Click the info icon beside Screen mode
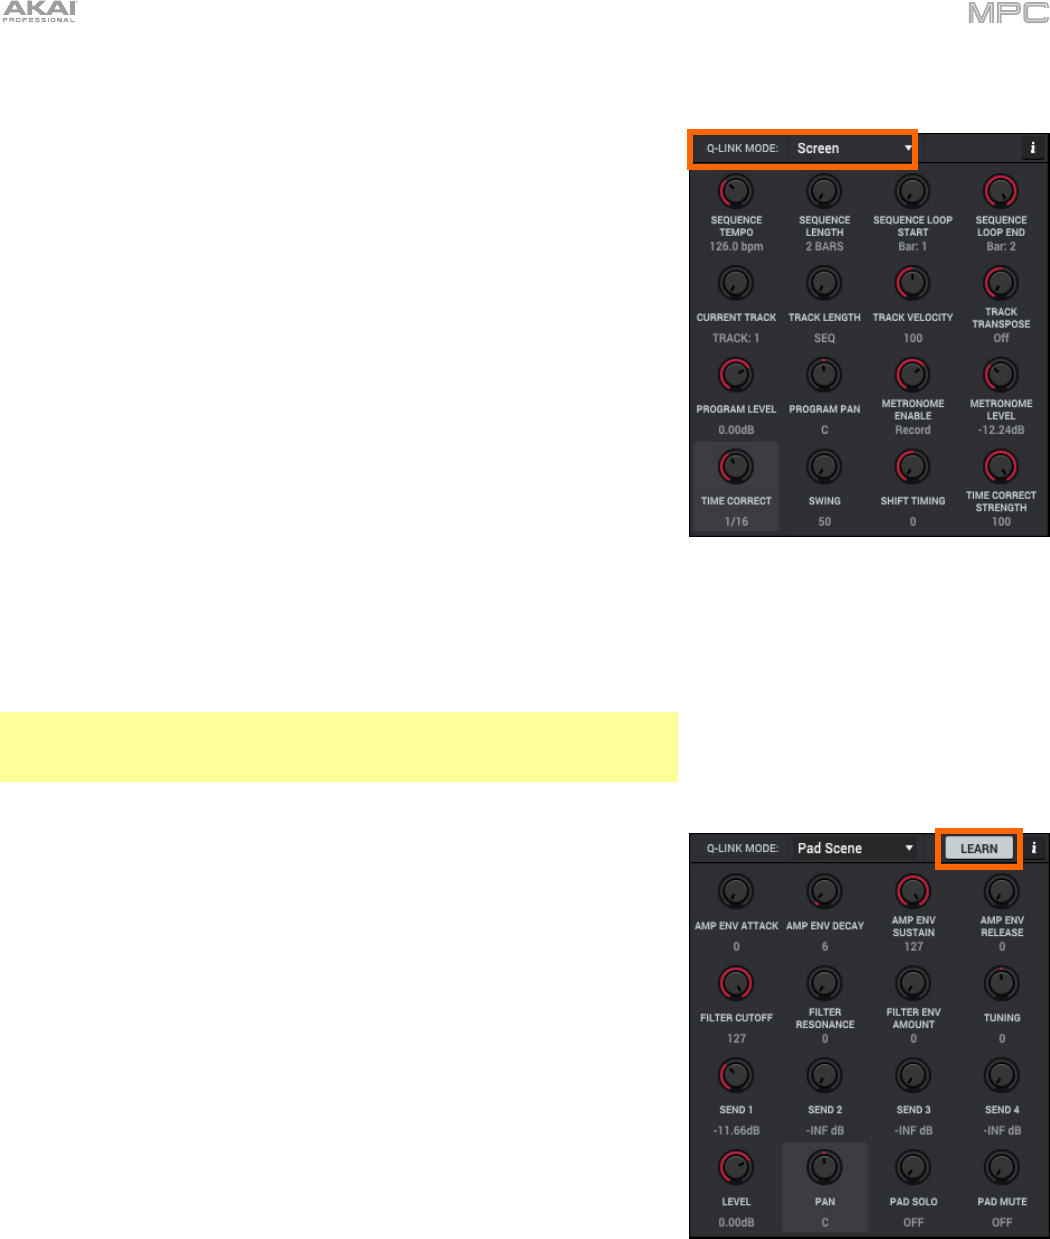 tap(1033, 148)
